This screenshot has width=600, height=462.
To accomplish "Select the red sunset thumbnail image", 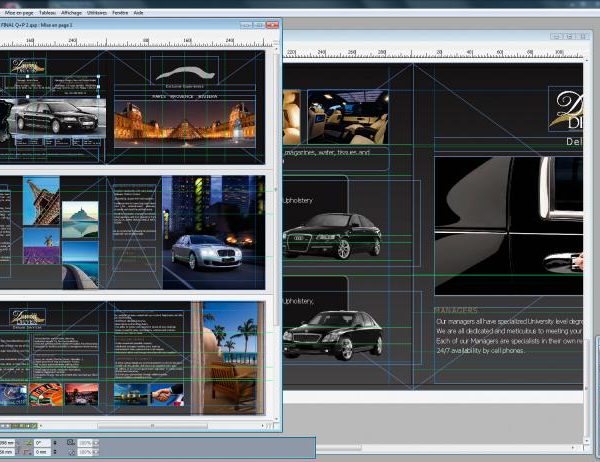I will pos(82,395).
